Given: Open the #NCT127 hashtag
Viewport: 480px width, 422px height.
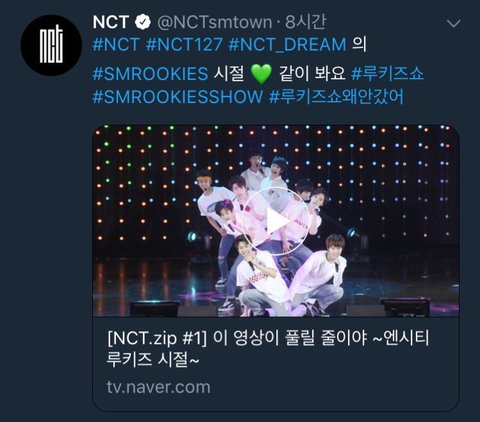Looking at the screenshot, I should (x=184, y=45).
